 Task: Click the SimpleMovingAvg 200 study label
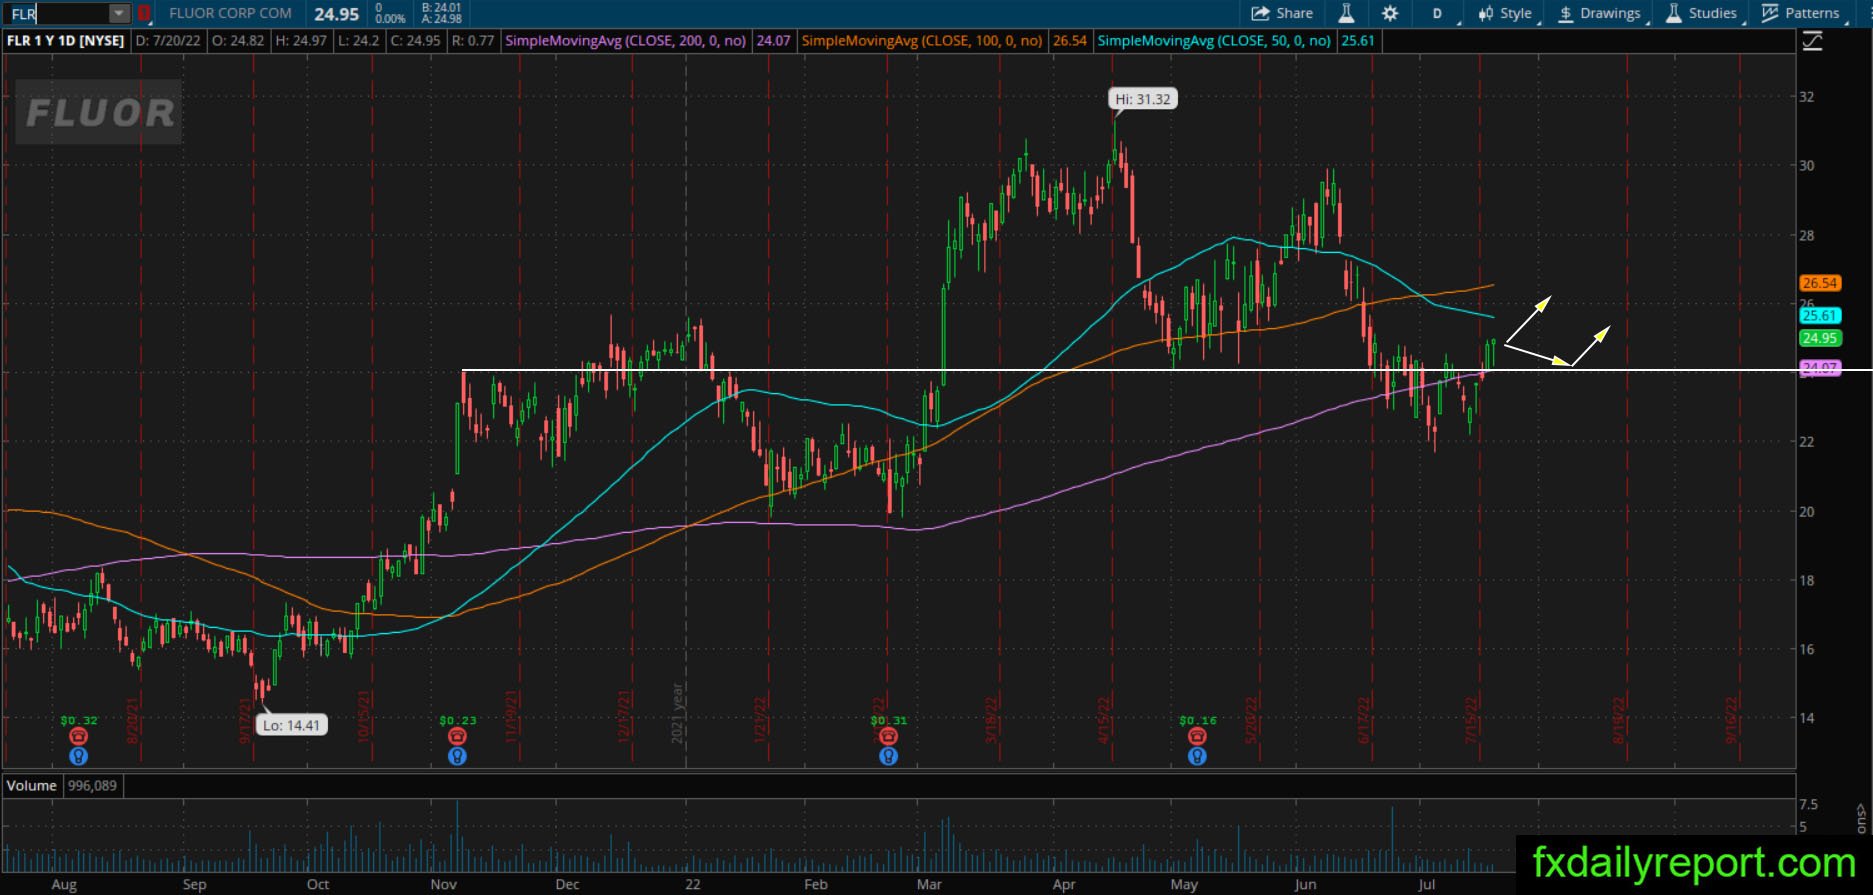pos(626,41)
